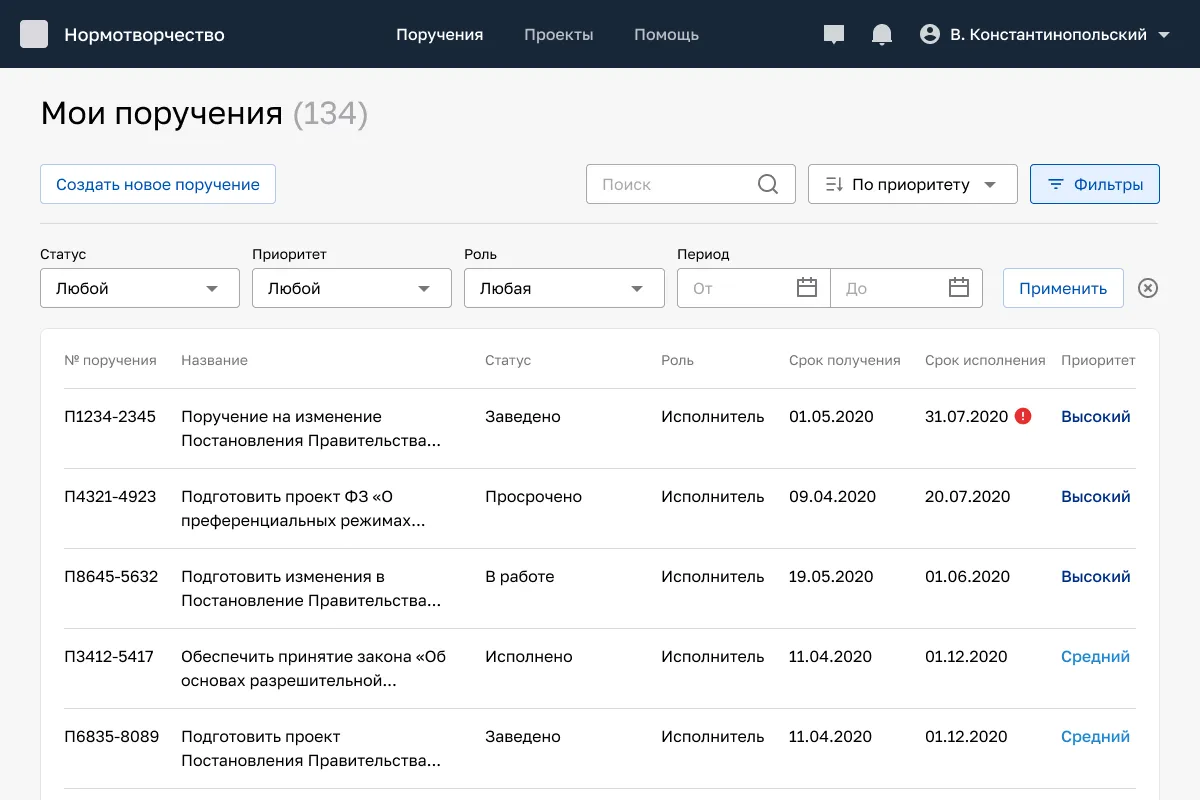Focus the Поиск search field

690,184
